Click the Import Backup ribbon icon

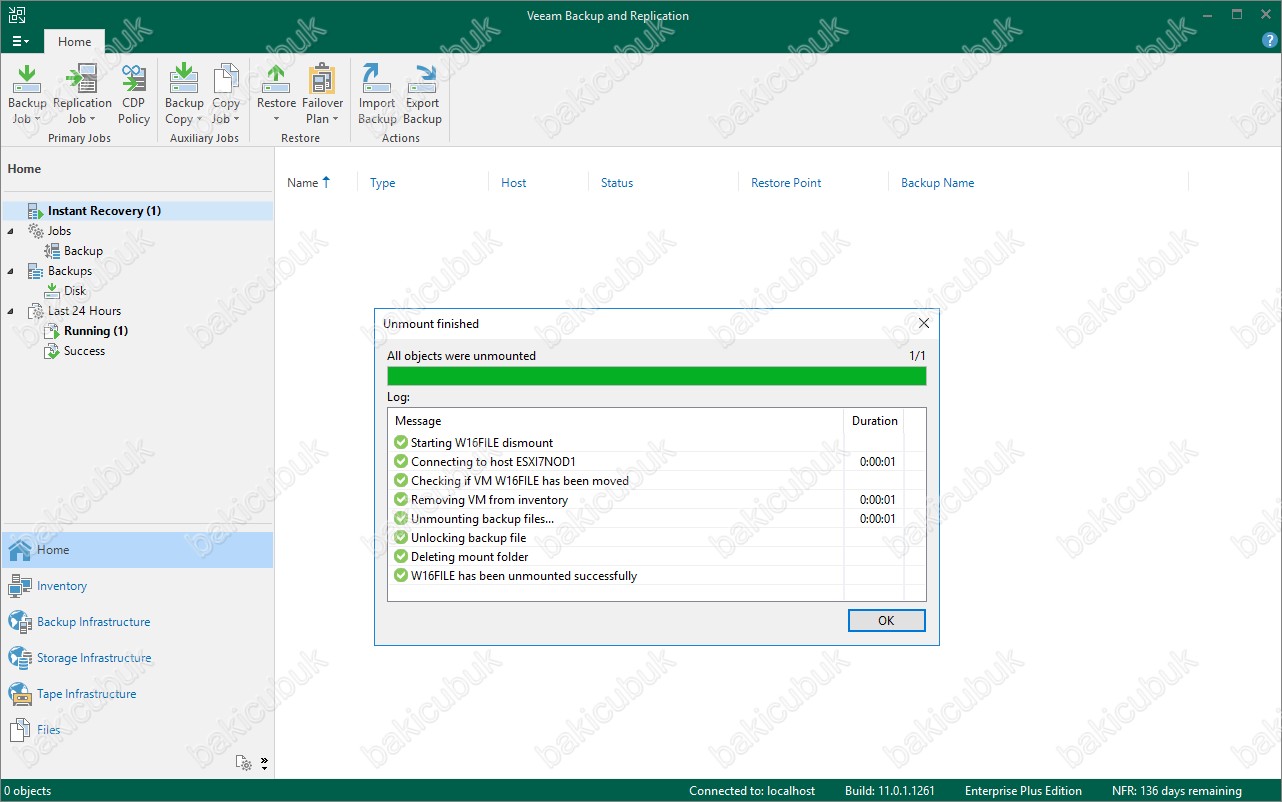[377, 95]
